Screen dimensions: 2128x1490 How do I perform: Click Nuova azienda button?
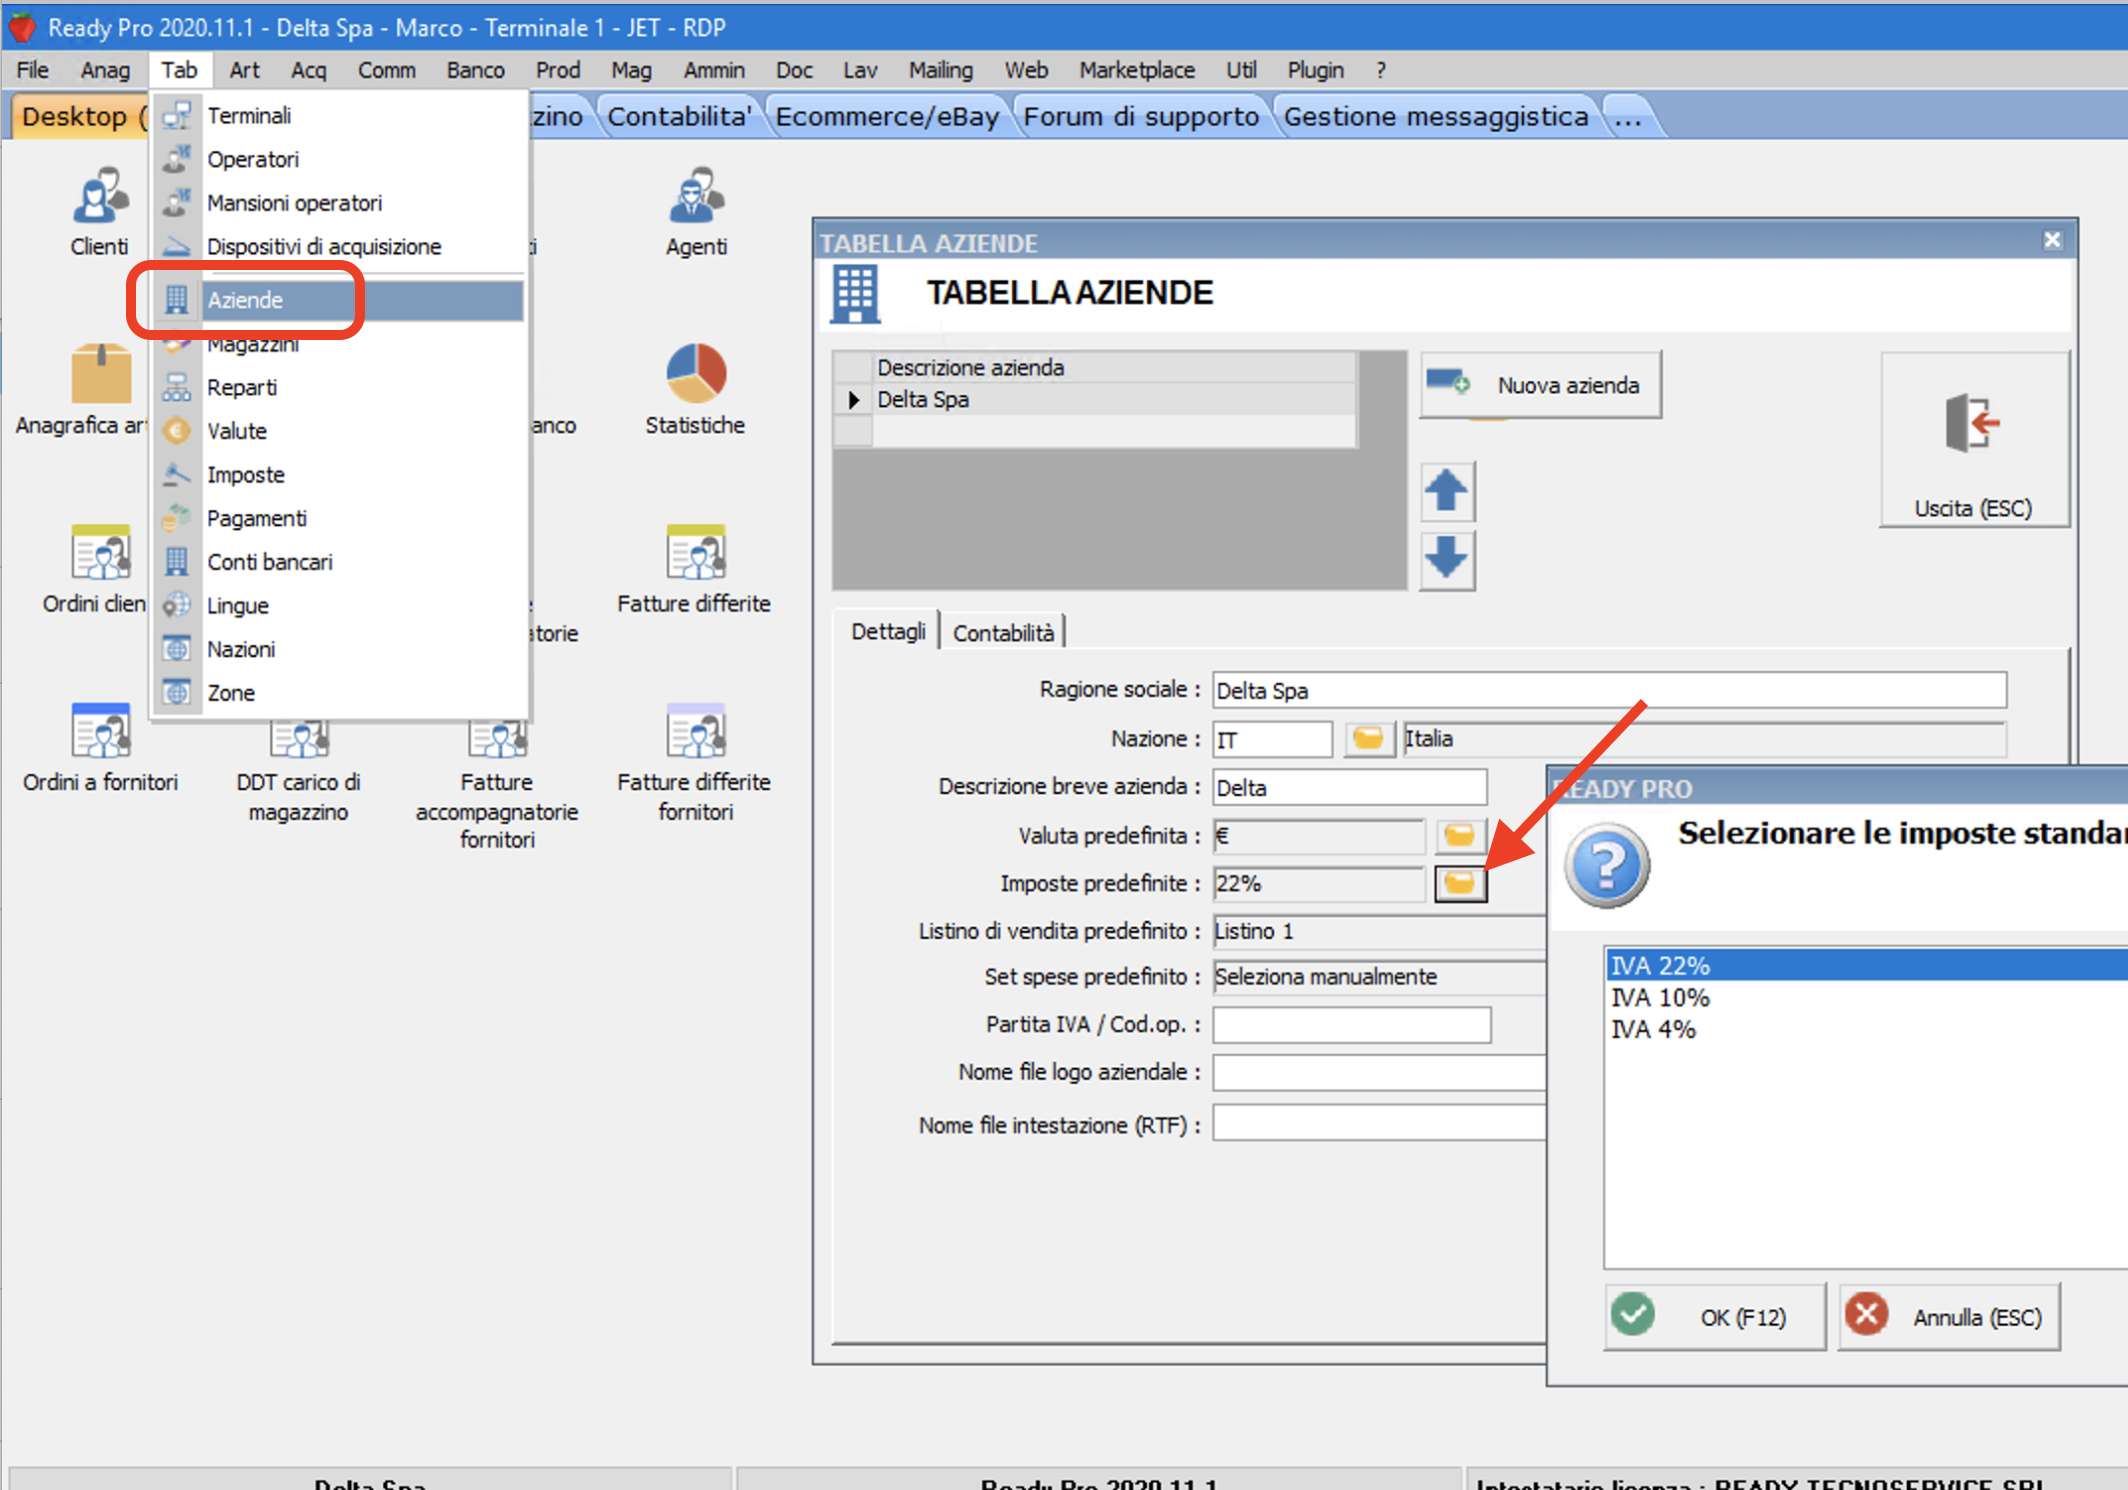1541,385
